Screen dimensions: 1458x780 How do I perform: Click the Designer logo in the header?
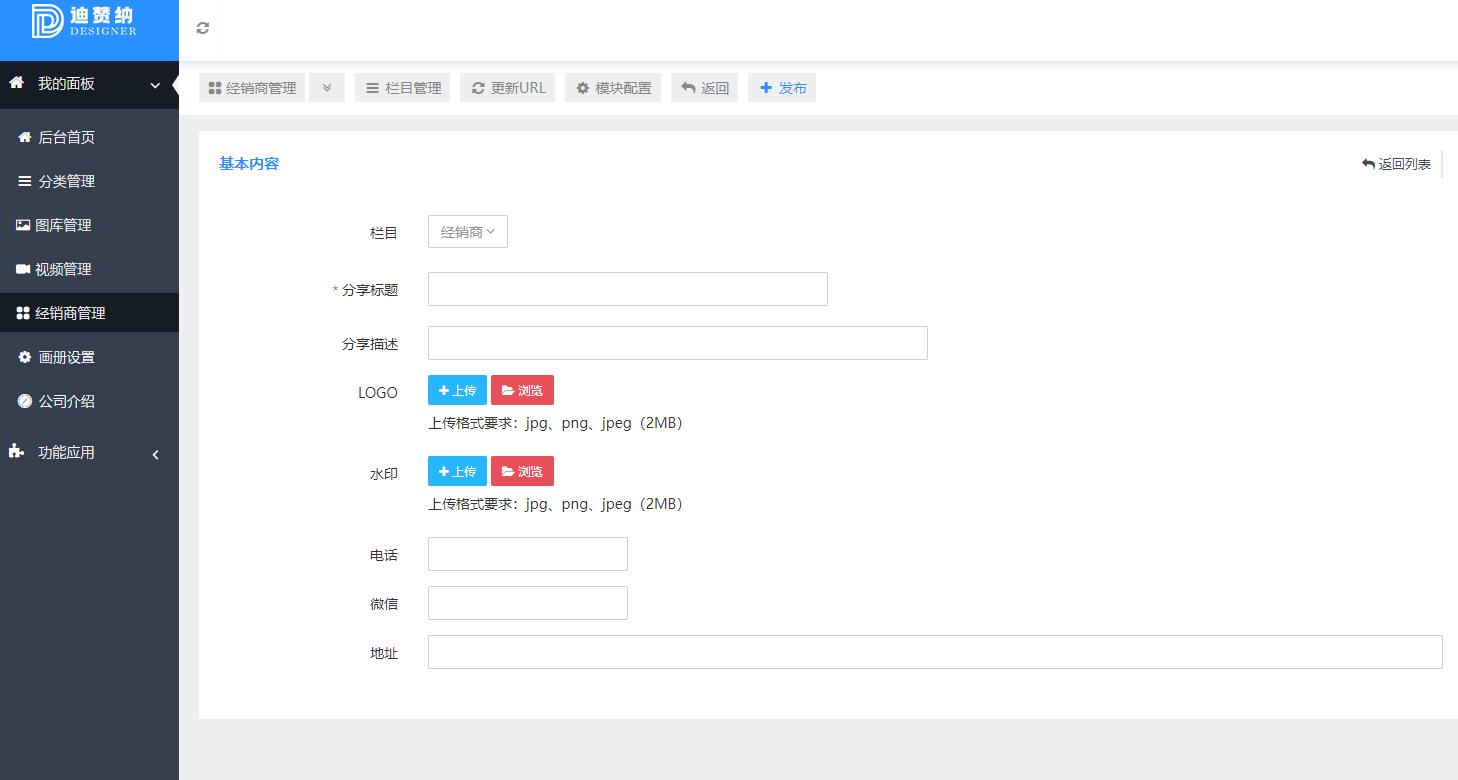[x=85, y=22]
